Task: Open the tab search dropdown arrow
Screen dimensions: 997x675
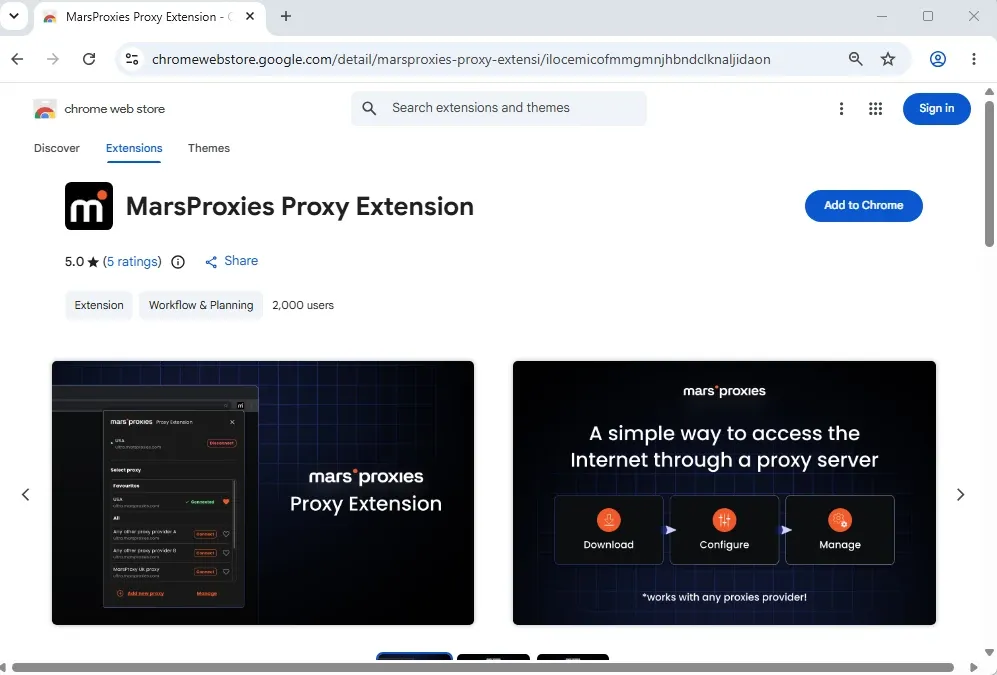Action: pyautogui.click(x=14, y=17)
